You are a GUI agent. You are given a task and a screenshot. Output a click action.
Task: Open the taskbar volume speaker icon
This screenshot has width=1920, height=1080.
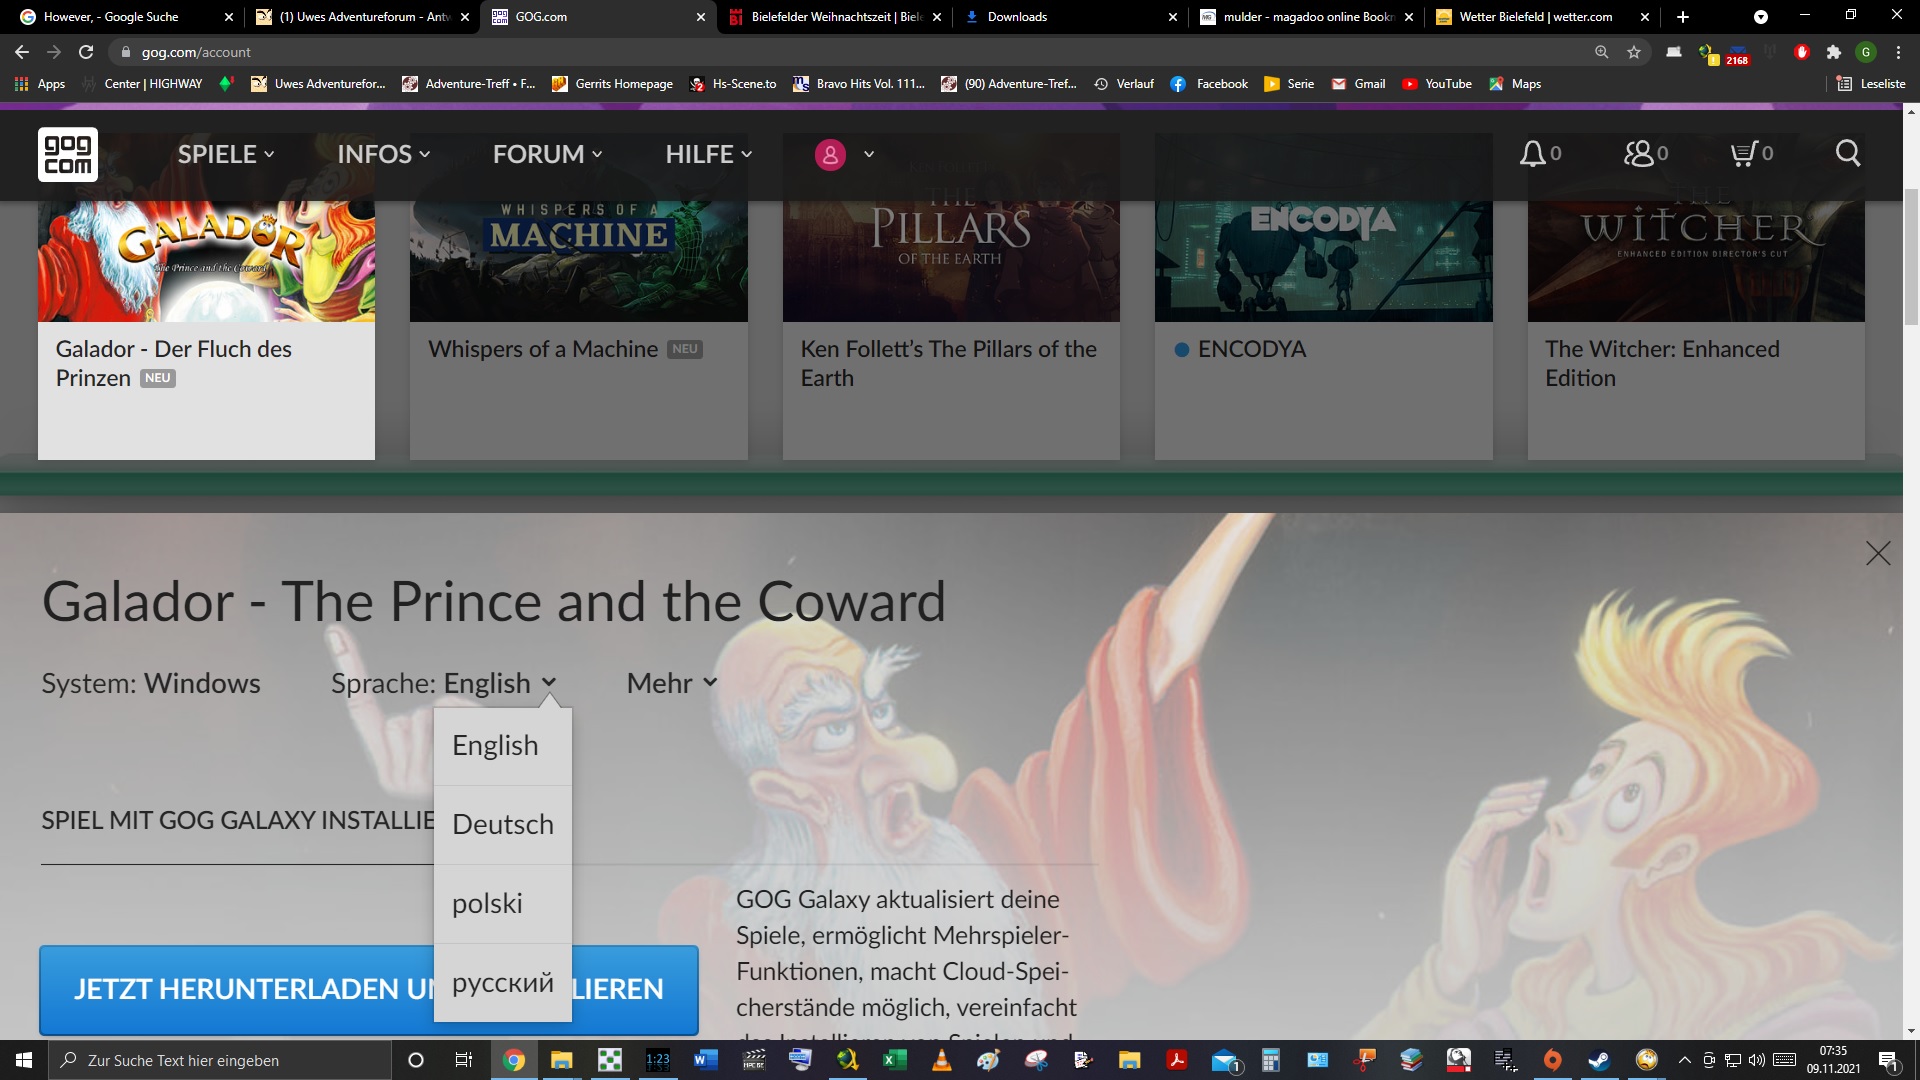tap(1757, 1060)
